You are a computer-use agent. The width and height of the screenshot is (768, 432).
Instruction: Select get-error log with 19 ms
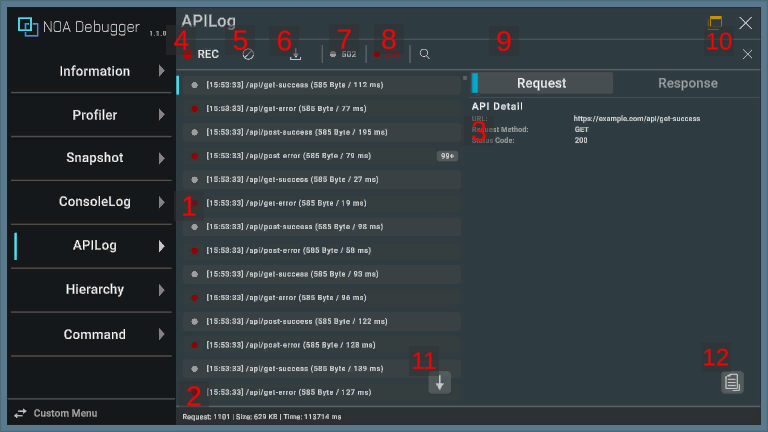322,203
